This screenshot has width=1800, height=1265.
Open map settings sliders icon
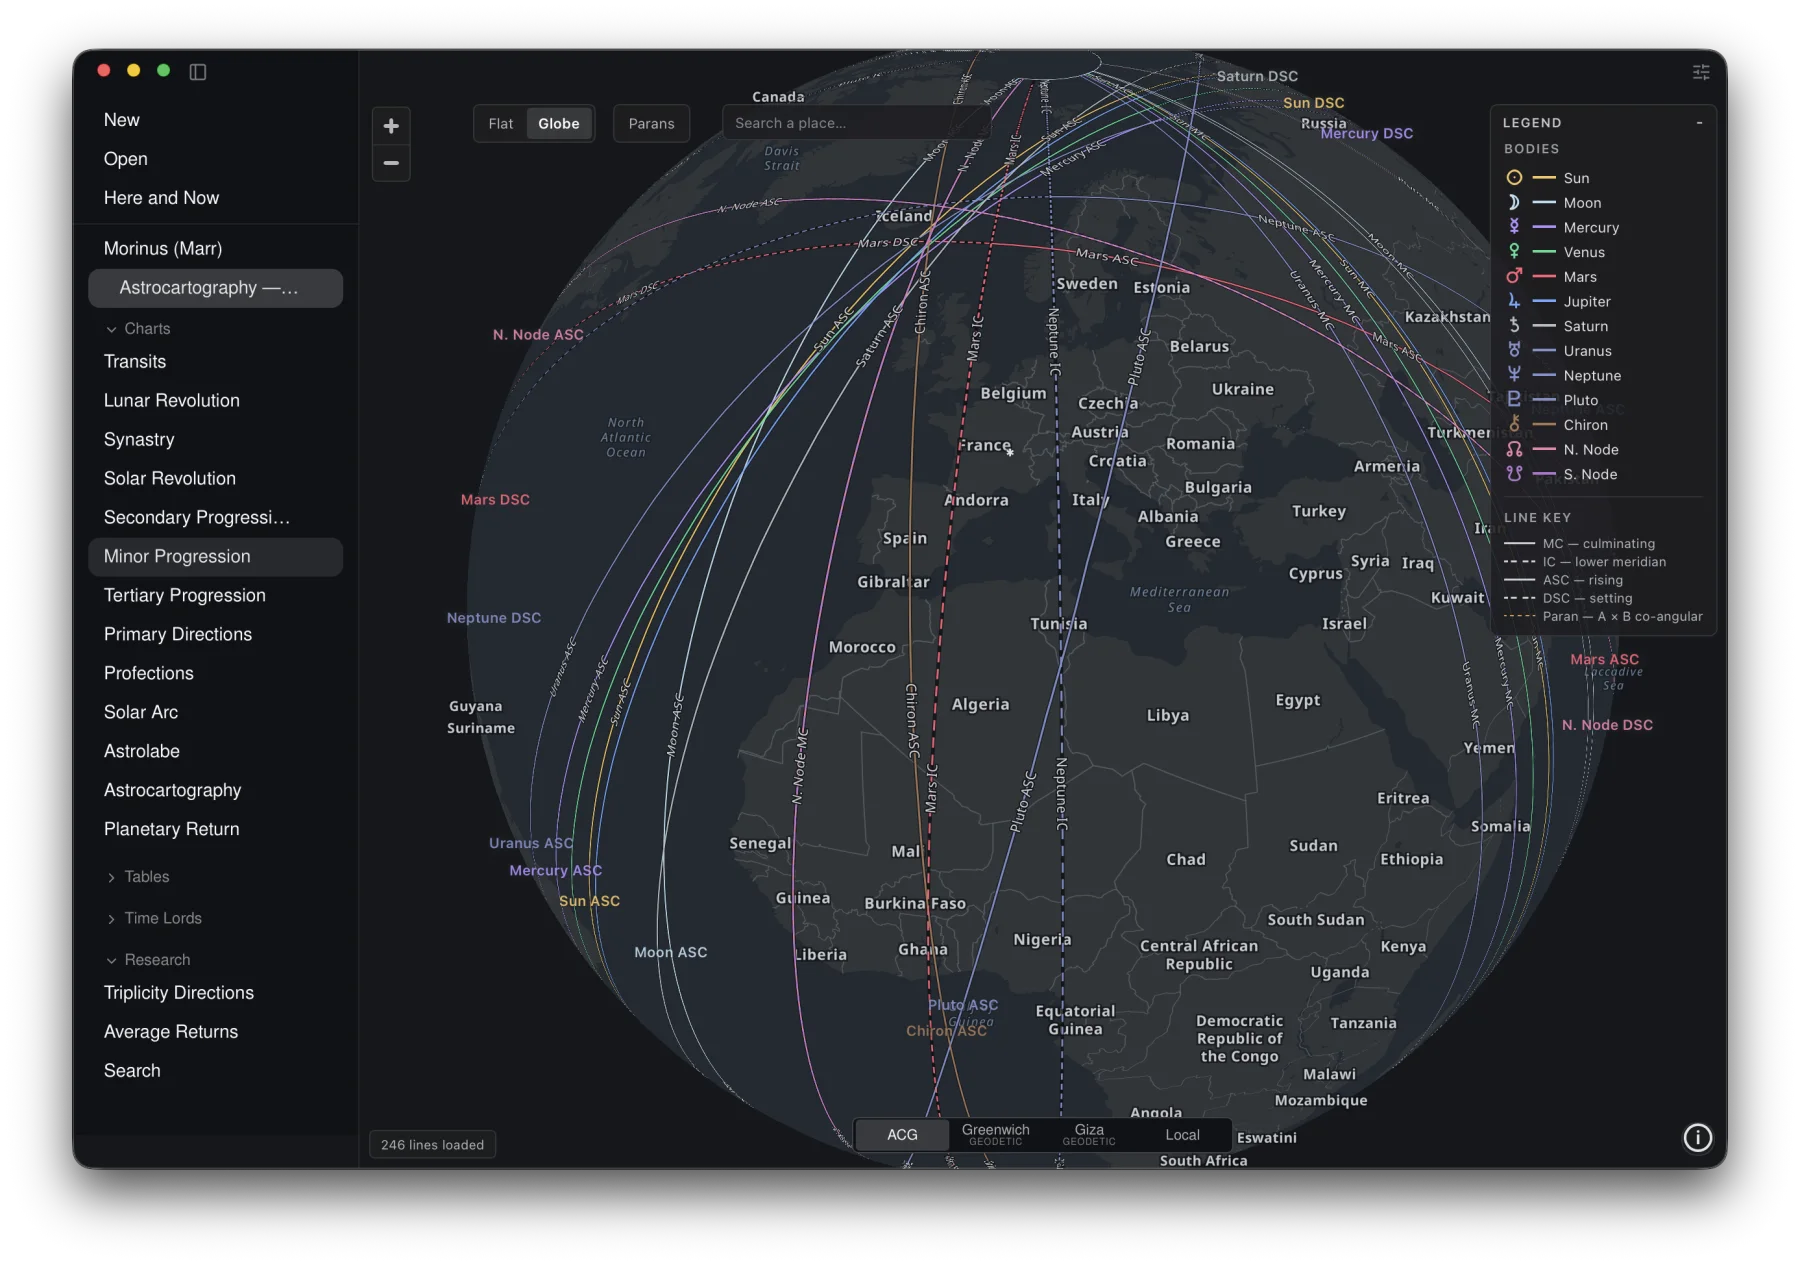(x=1700, y=72)
